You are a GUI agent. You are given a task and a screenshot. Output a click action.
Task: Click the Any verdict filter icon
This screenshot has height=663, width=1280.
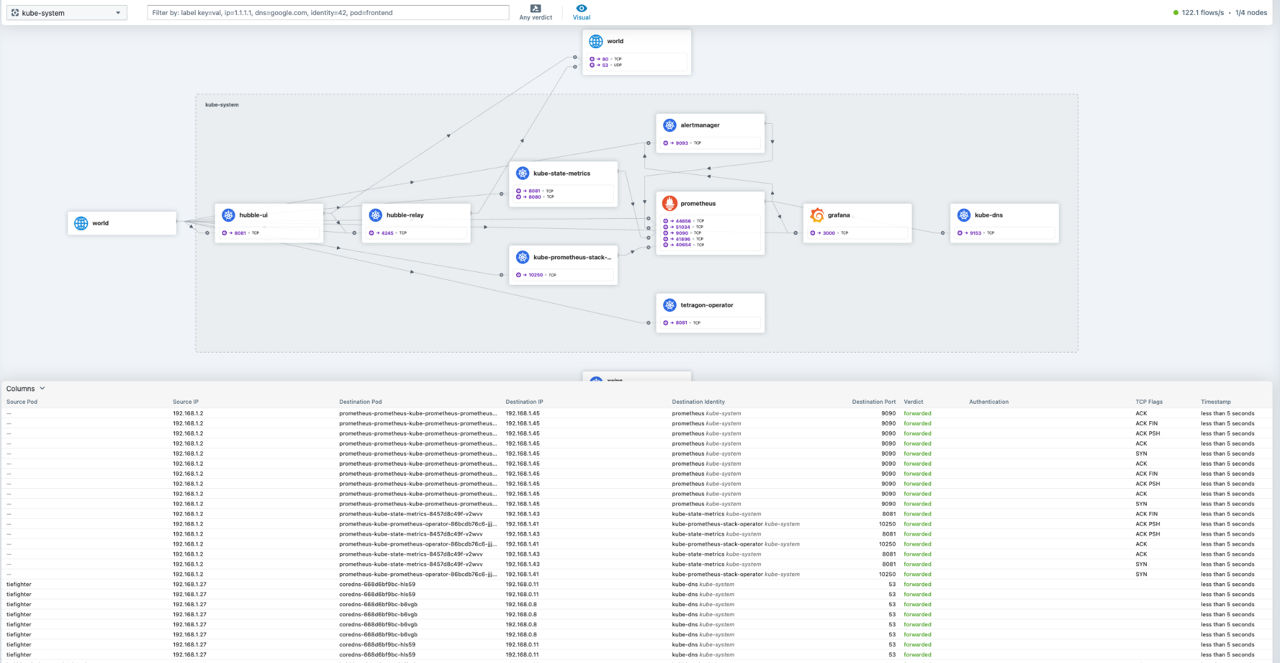coord(536,8)
